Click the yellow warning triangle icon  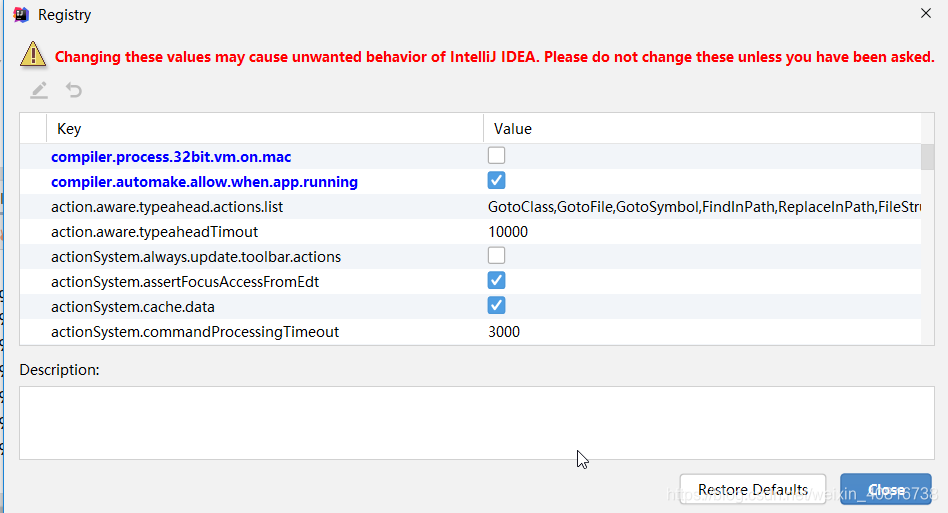(33, 54)
